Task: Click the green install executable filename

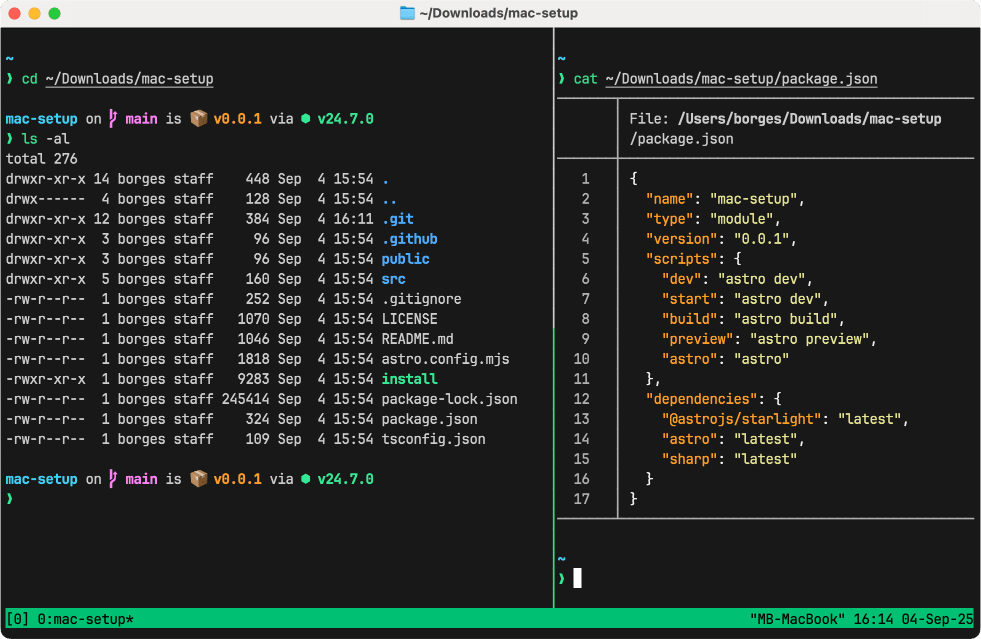Action: tap(409, 379)
